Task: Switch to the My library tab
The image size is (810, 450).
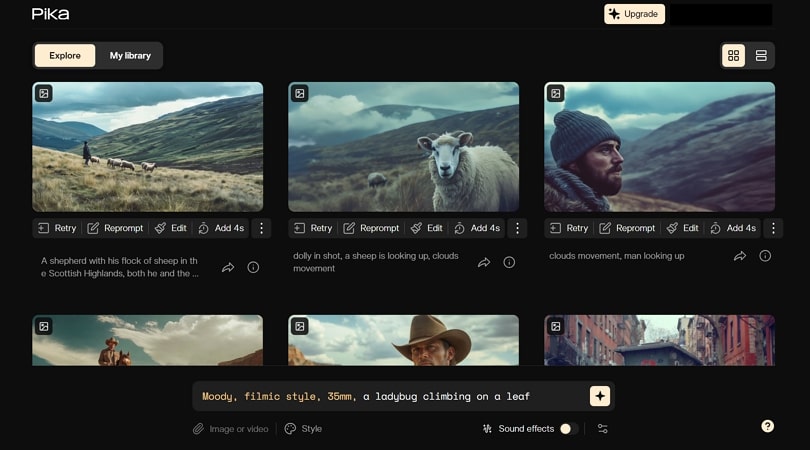Action: click(x=130, y=55)
